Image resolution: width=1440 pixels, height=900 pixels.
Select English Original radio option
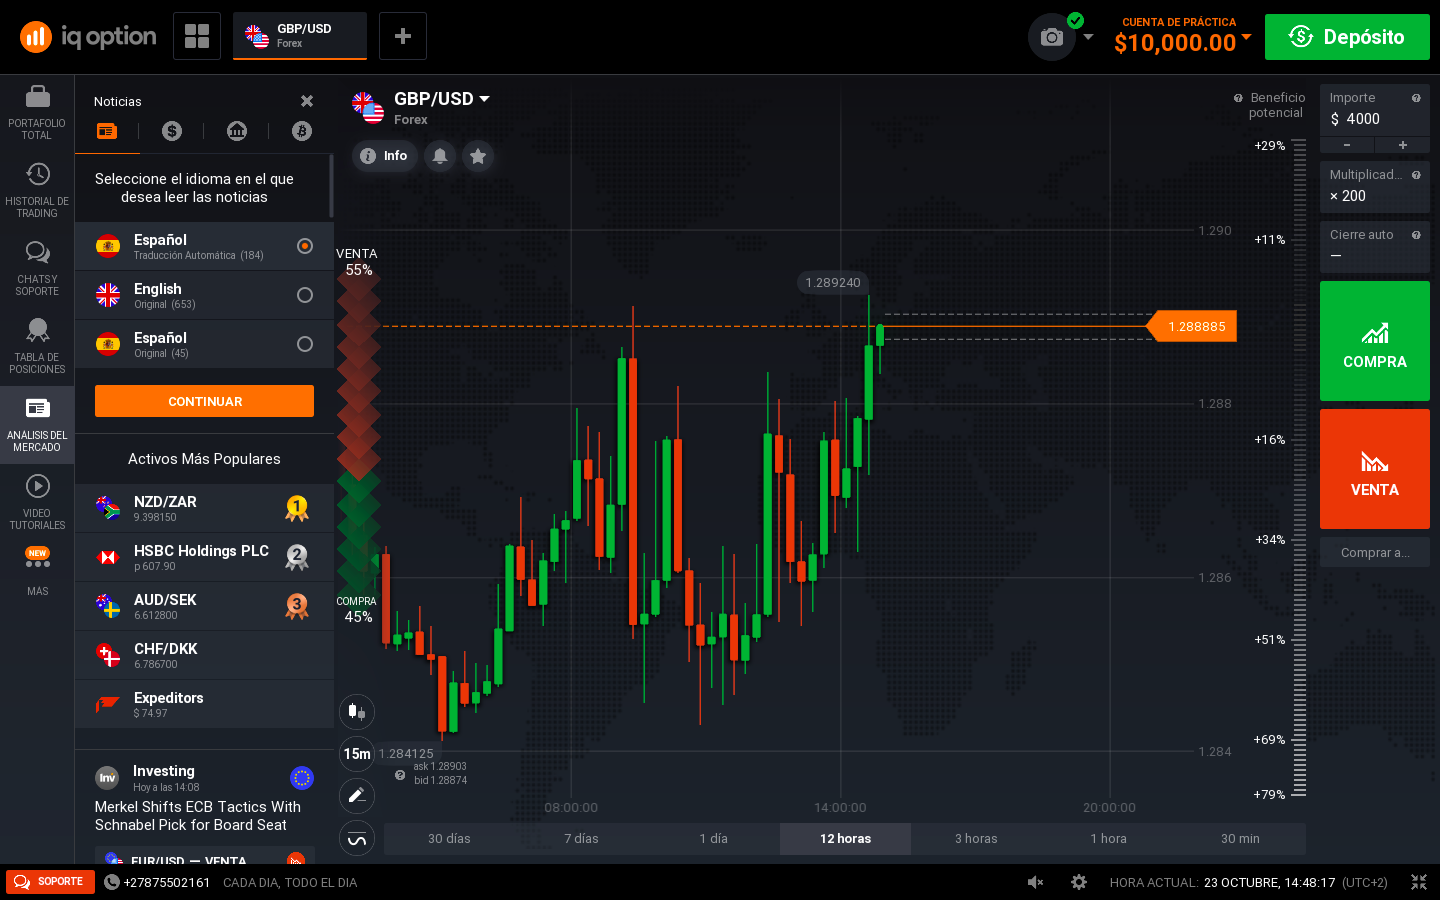(305, 295)
